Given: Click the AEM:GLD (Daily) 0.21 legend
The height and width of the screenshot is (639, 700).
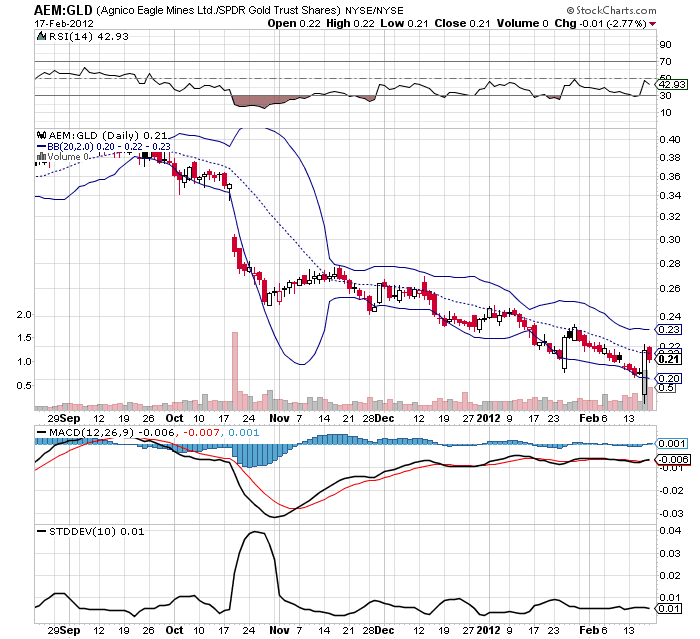Looking at the screenshot, I should click(108, 135).
